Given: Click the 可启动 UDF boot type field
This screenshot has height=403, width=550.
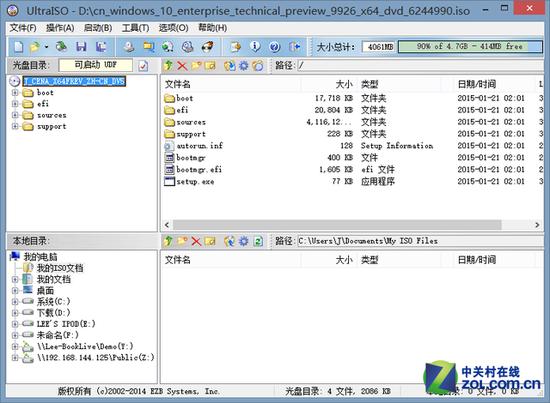Looking at the screenshot, I should pos(96,65).
